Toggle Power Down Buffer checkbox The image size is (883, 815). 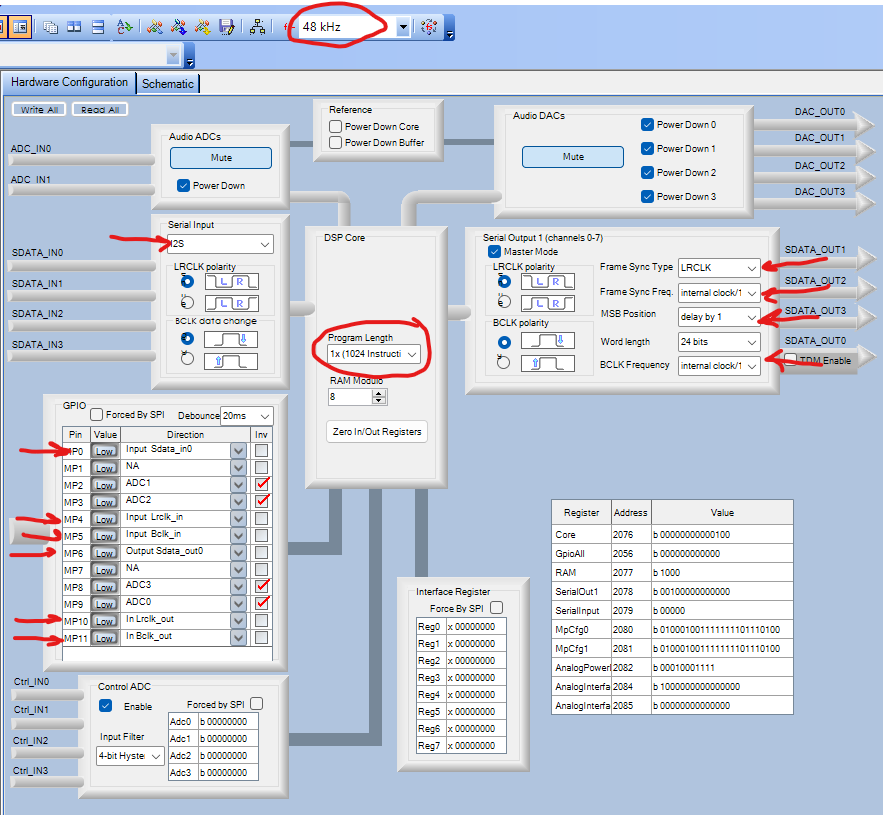[336, 142]
